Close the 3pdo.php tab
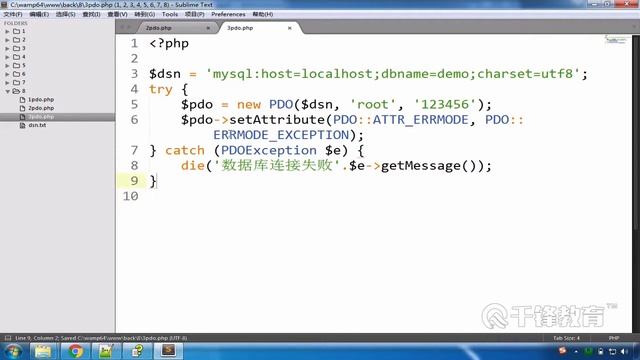The image size is (640, 360). pyautogui.click(x=289, y=28)
